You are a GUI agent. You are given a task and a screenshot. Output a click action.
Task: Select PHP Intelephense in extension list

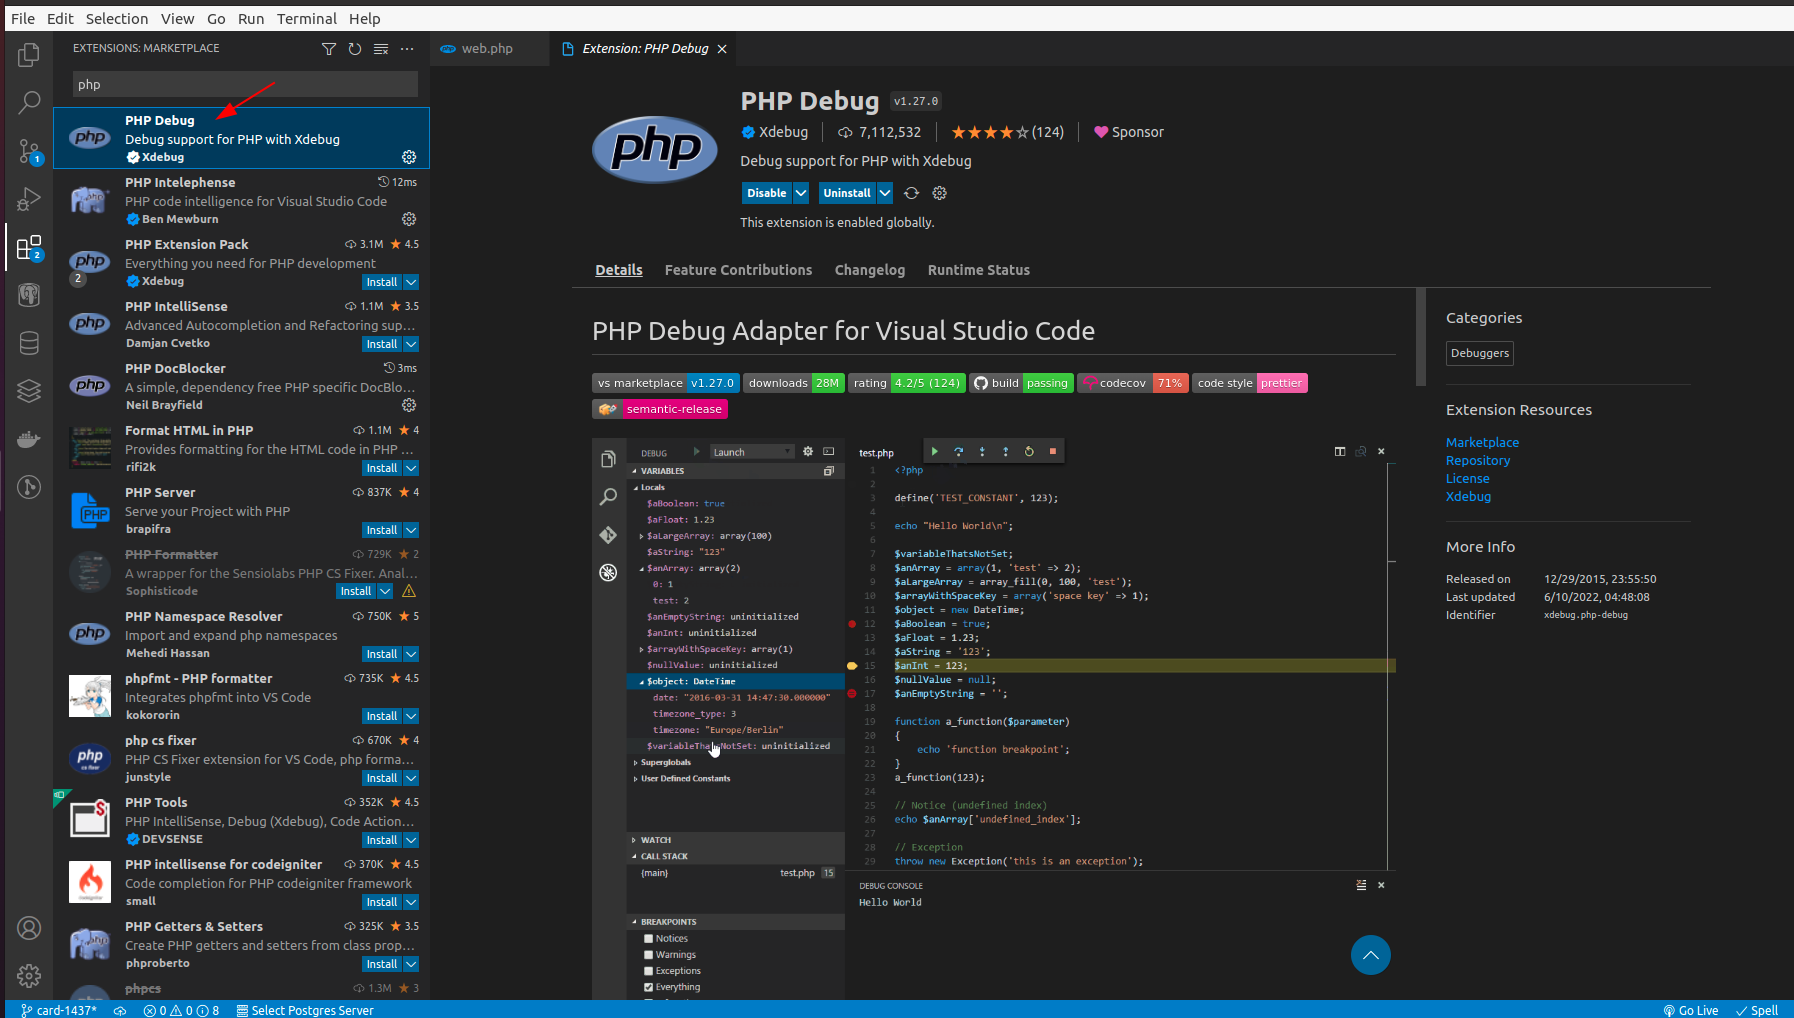[241, 200]
